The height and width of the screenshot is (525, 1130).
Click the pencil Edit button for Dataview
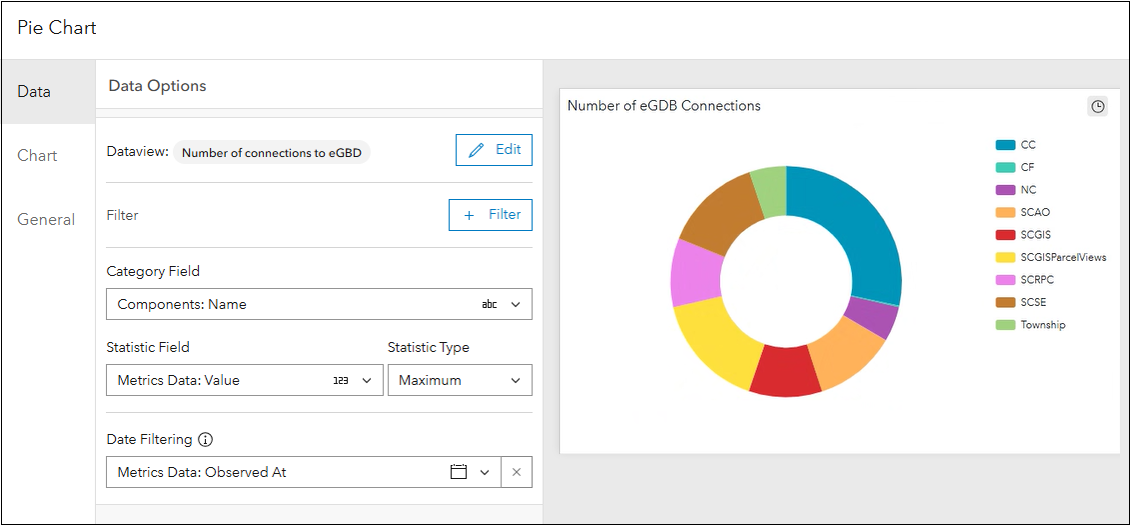pyautogui.click(x=494, y=150)
